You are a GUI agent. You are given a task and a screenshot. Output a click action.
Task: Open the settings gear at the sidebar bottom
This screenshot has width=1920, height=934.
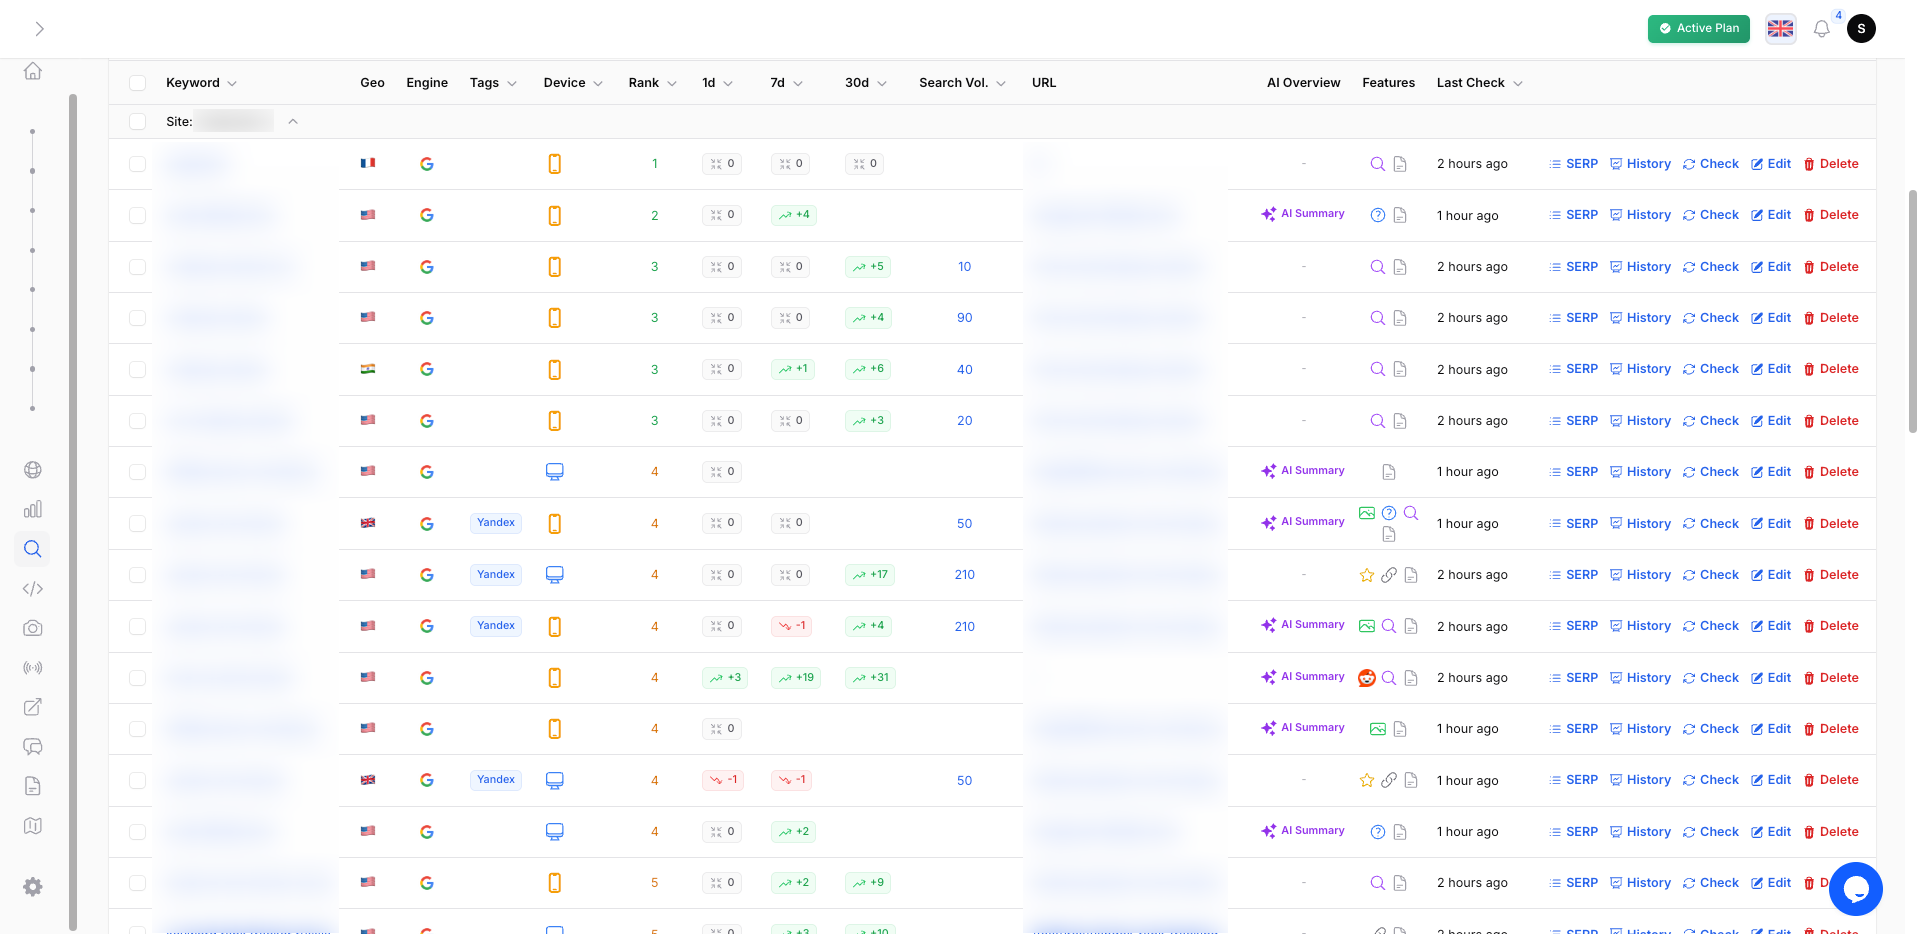[x=32, y=886]
